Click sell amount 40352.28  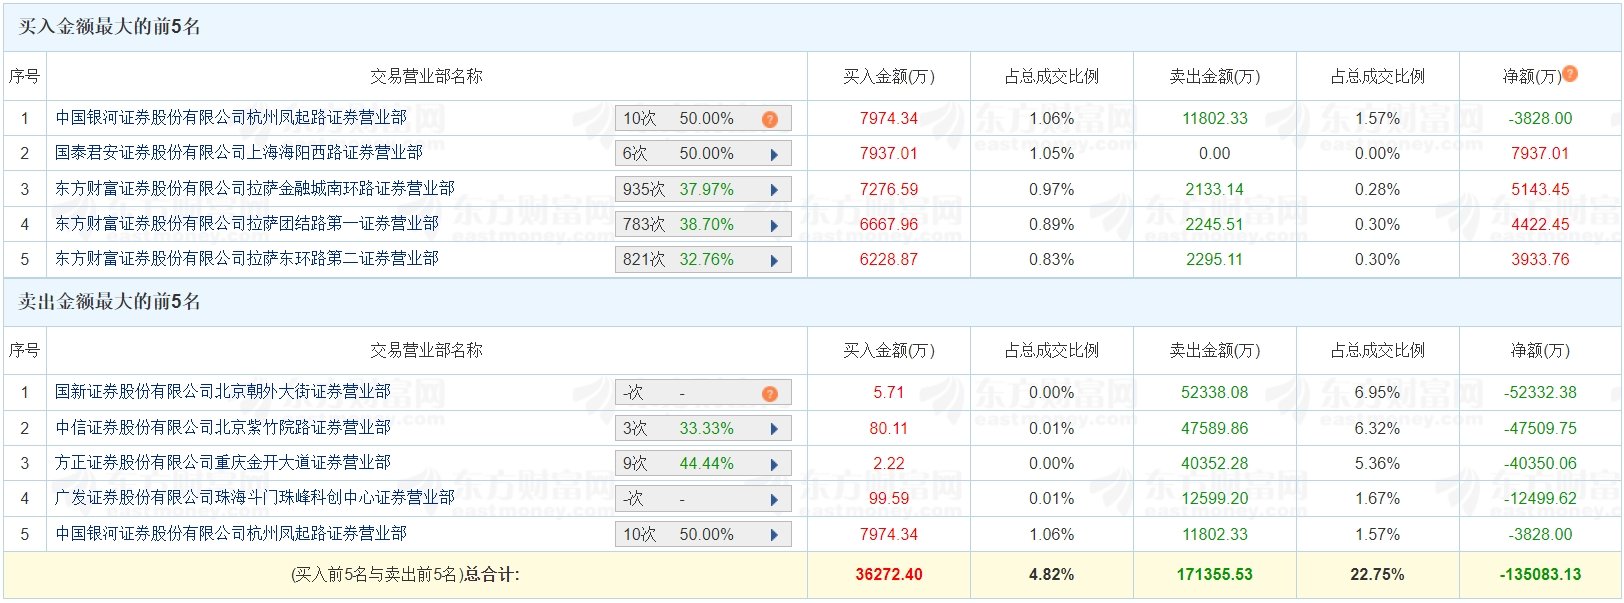[1214, 464]
